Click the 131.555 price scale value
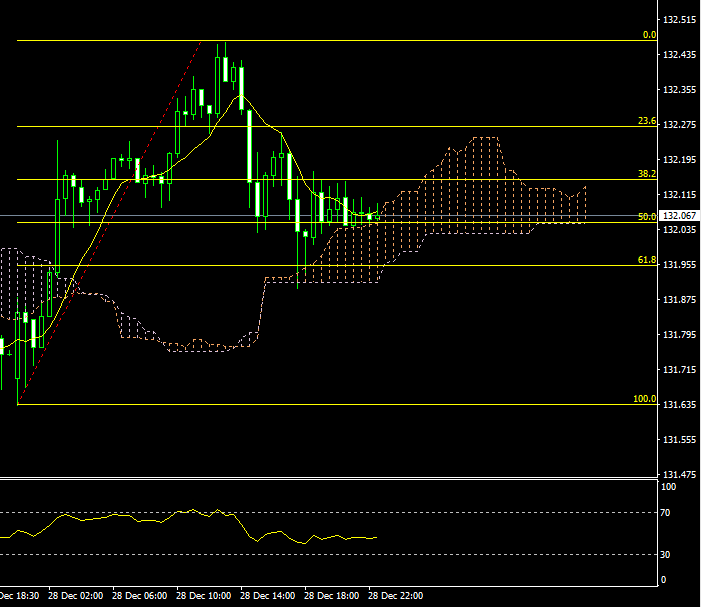Image resolution: width=701 pixels, height=607 pixels. tap(680, 440)
